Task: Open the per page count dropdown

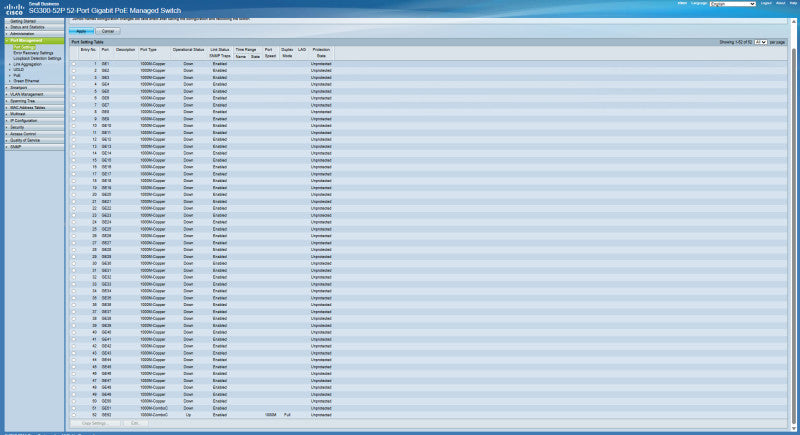Action: (x=761, y=42)
